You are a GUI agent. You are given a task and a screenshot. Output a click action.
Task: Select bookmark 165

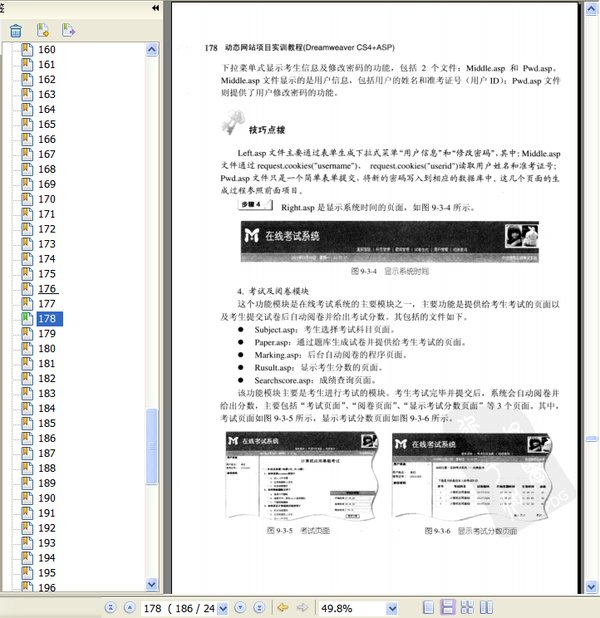tap(47, 125)
